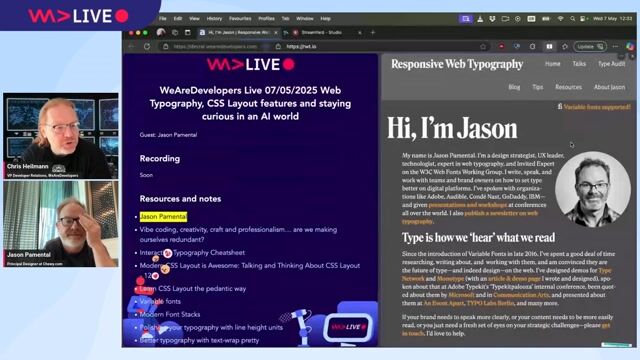
Task: Open the Profiles menu
Action: pos(266,19)
